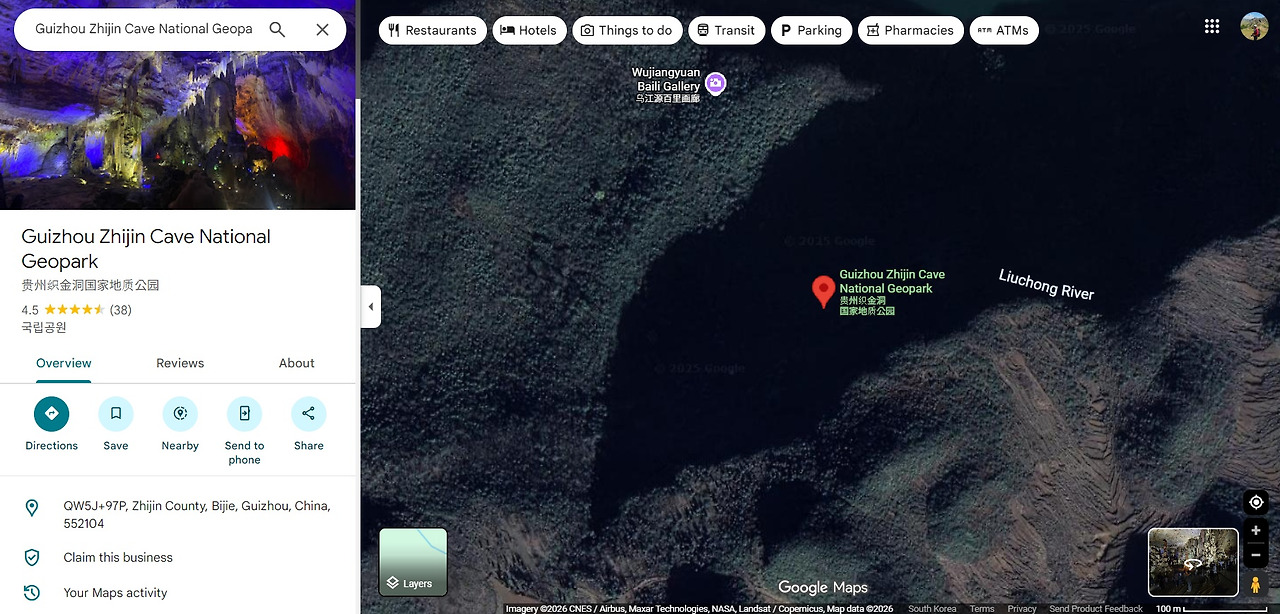Viewport: 1280px width, 614px height.
Task: Click the South Korea region link
Action: pos(932,608)
